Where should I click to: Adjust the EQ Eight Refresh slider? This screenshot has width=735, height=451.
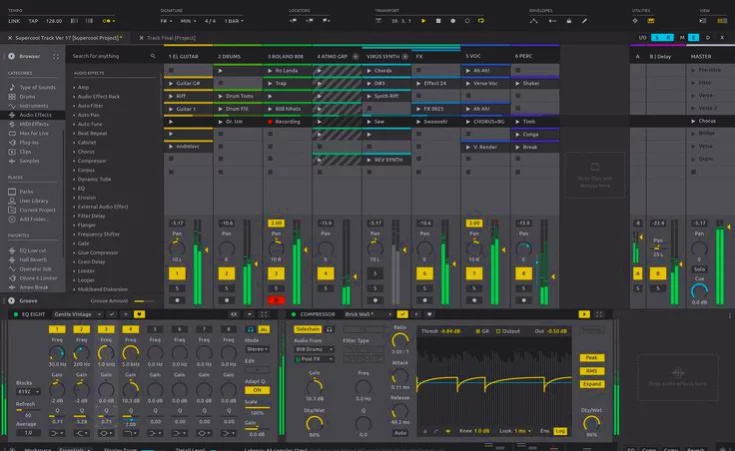(28, 410)
